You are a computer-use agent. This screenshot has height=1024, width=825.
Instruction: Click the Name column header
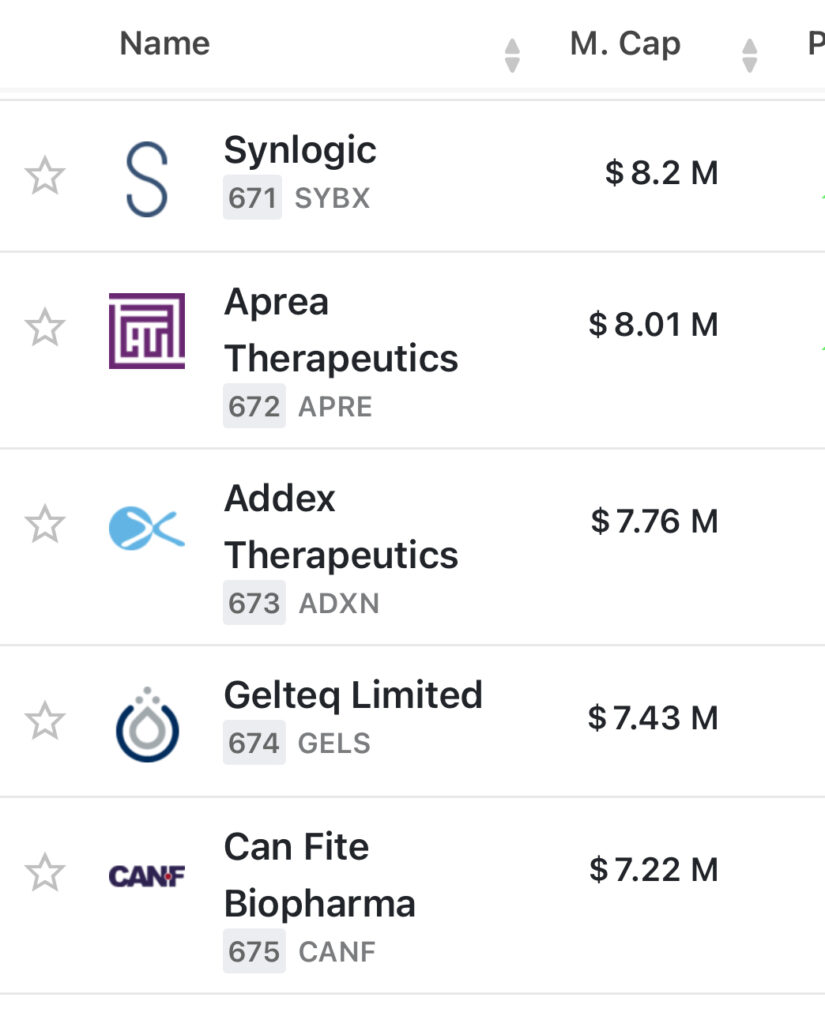coord(165,44)
